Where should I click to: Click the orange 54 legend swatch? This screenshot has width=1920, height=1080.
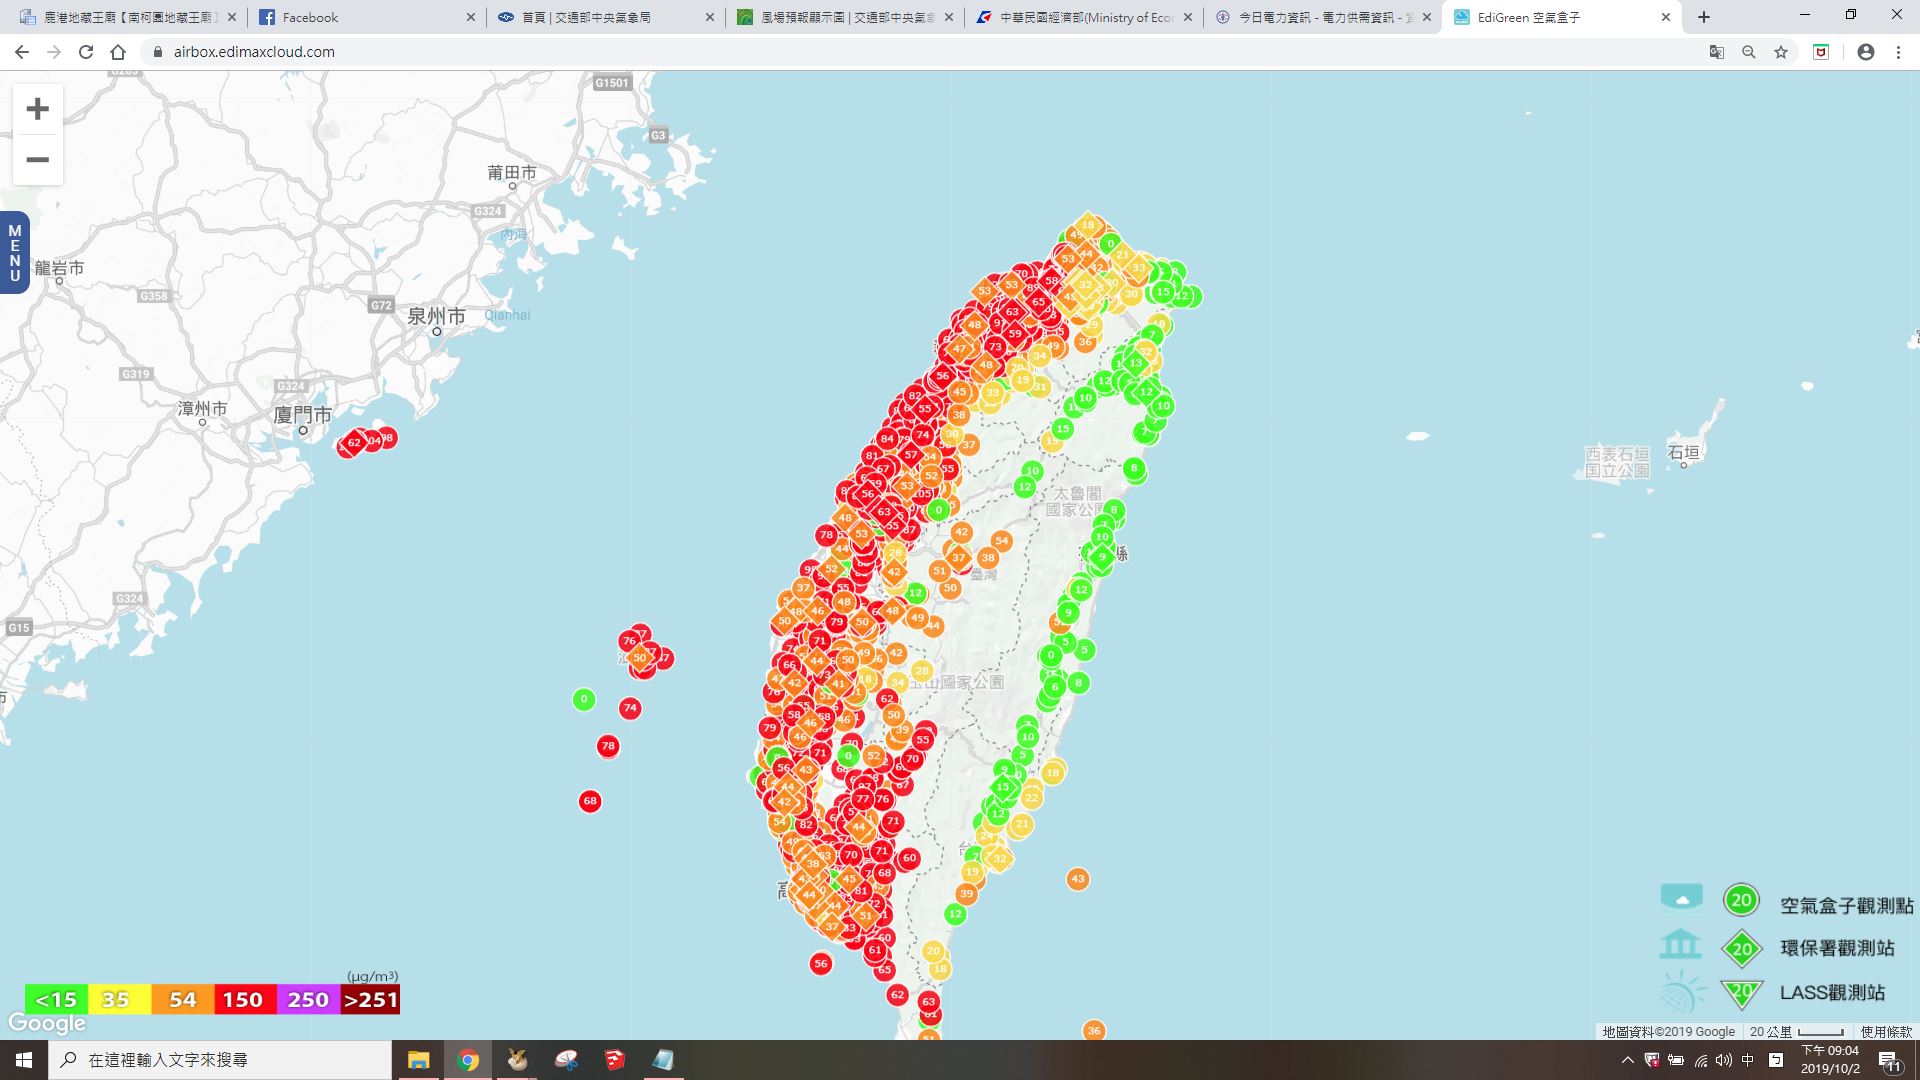tap(182, 999)
